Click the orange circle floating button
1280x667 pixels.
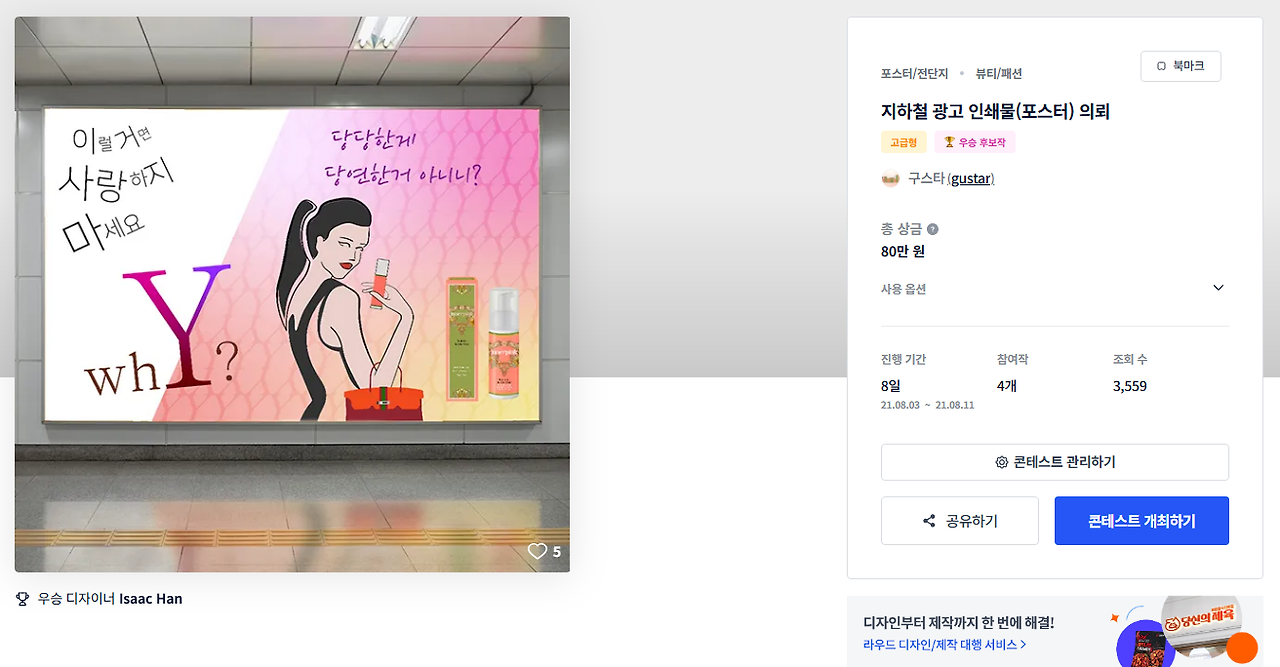[x=1242, y=648]
